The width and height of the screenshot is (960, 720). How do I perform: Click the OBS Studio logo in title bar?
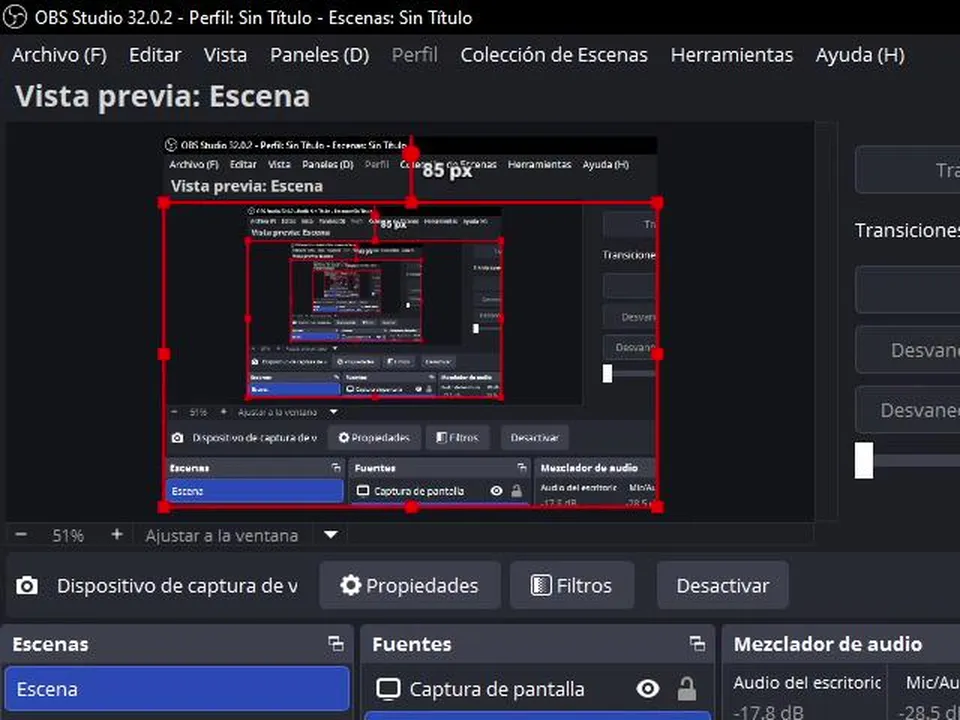[15, 17]
